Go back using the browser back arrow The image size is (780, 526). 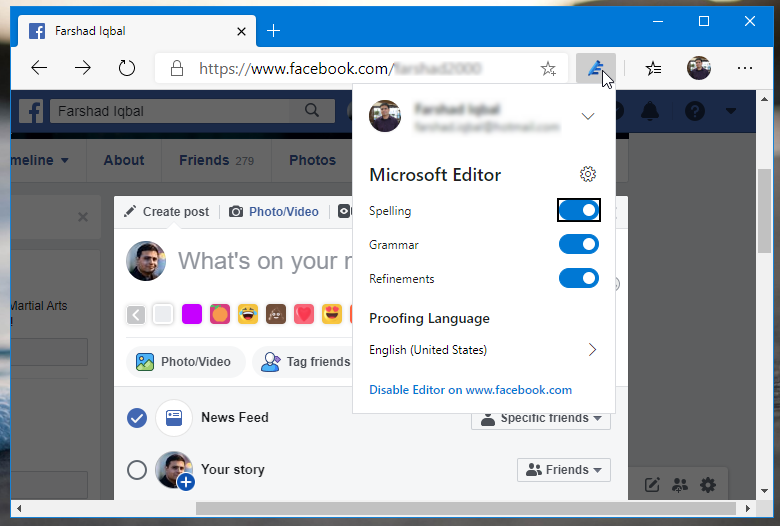[39, 68]
